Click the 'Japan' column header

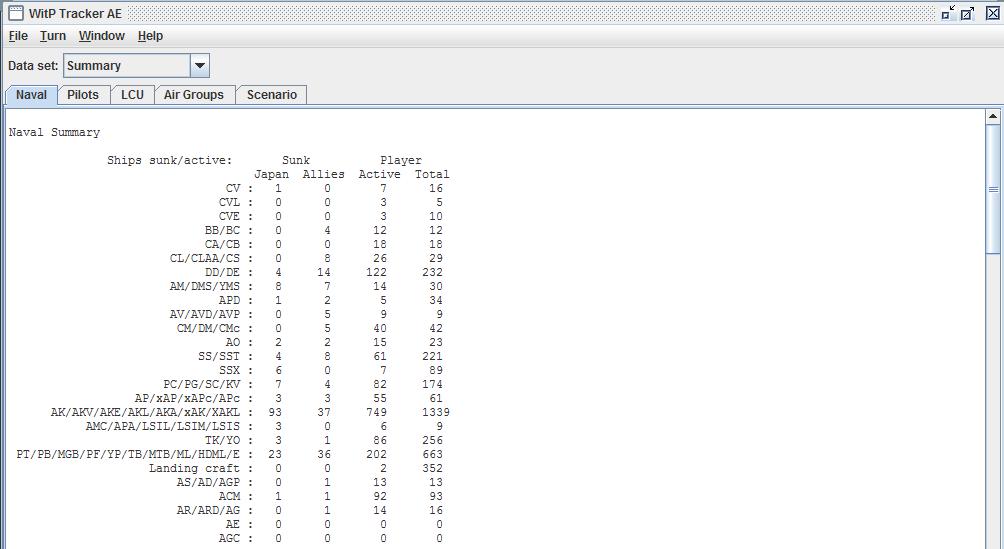pyautogui.click(x=271, y=174)
